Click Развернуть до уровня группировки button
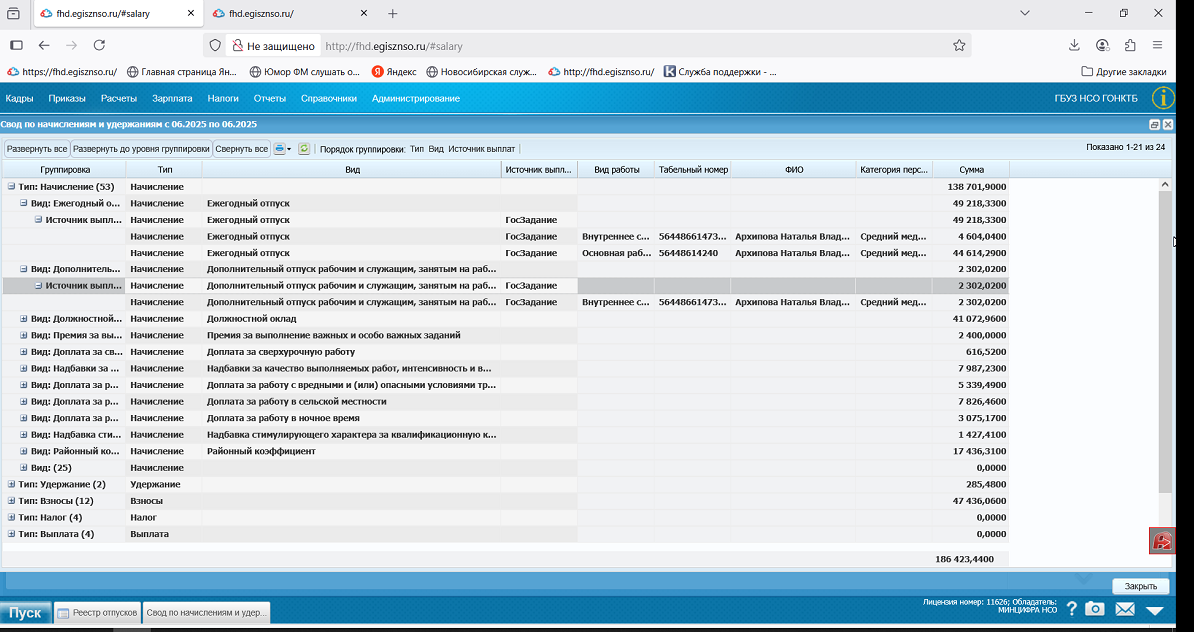Viewport: 1194px width, 632px height. (141, 149)
